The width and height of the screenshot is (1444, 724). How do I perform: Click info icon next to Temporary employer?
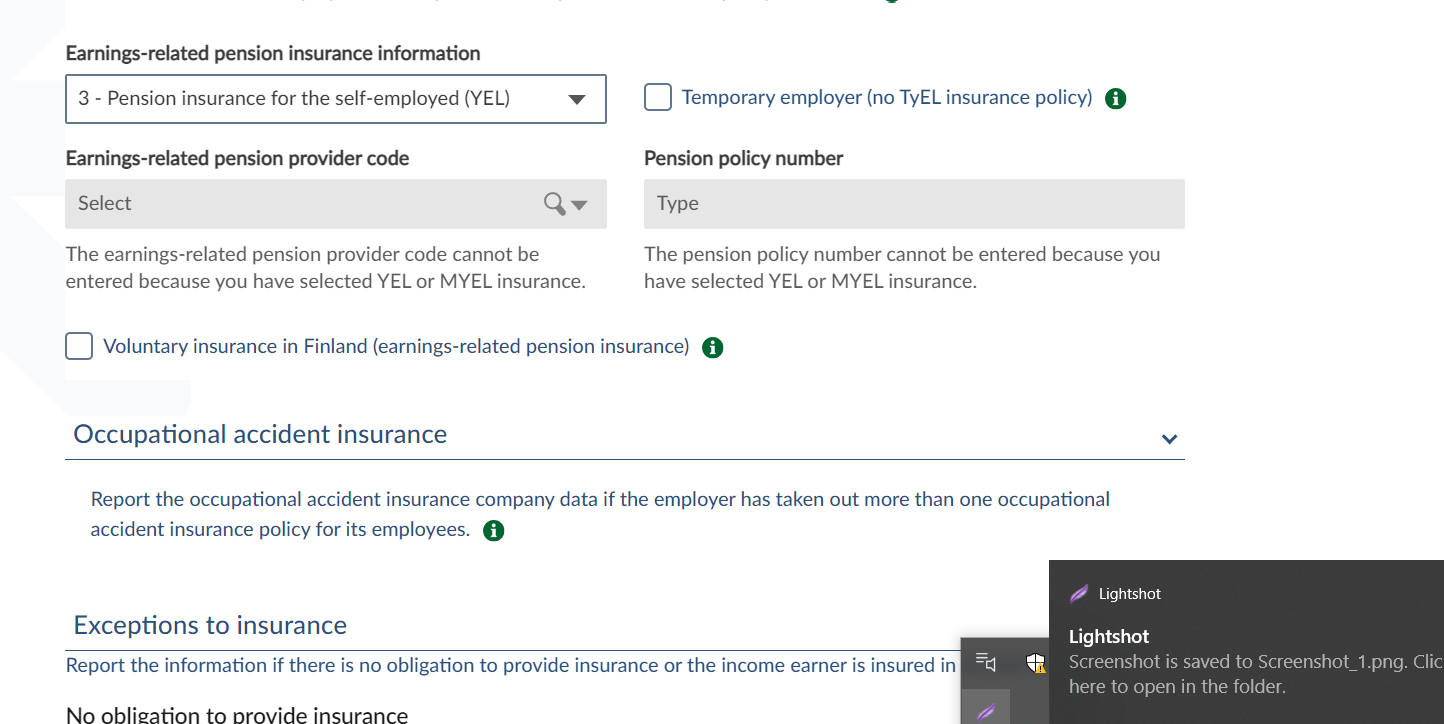pos(1116,99)
